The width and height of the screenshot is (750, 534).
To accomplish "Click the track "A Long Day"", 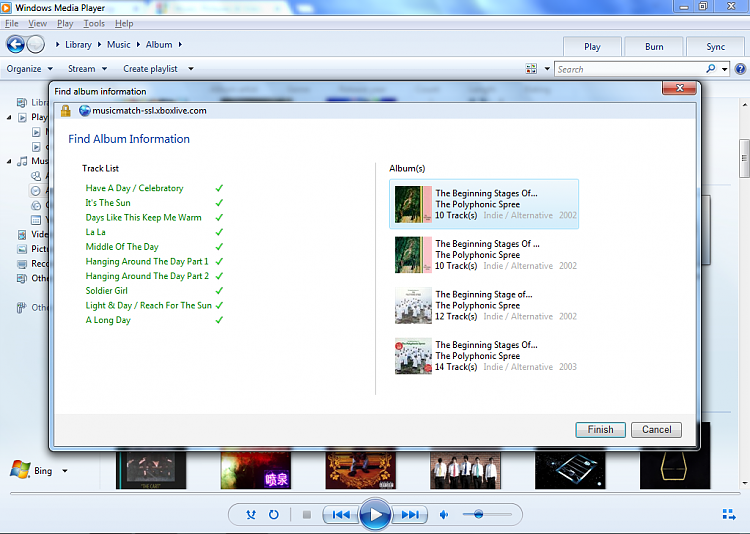I will tap(108, 320).
